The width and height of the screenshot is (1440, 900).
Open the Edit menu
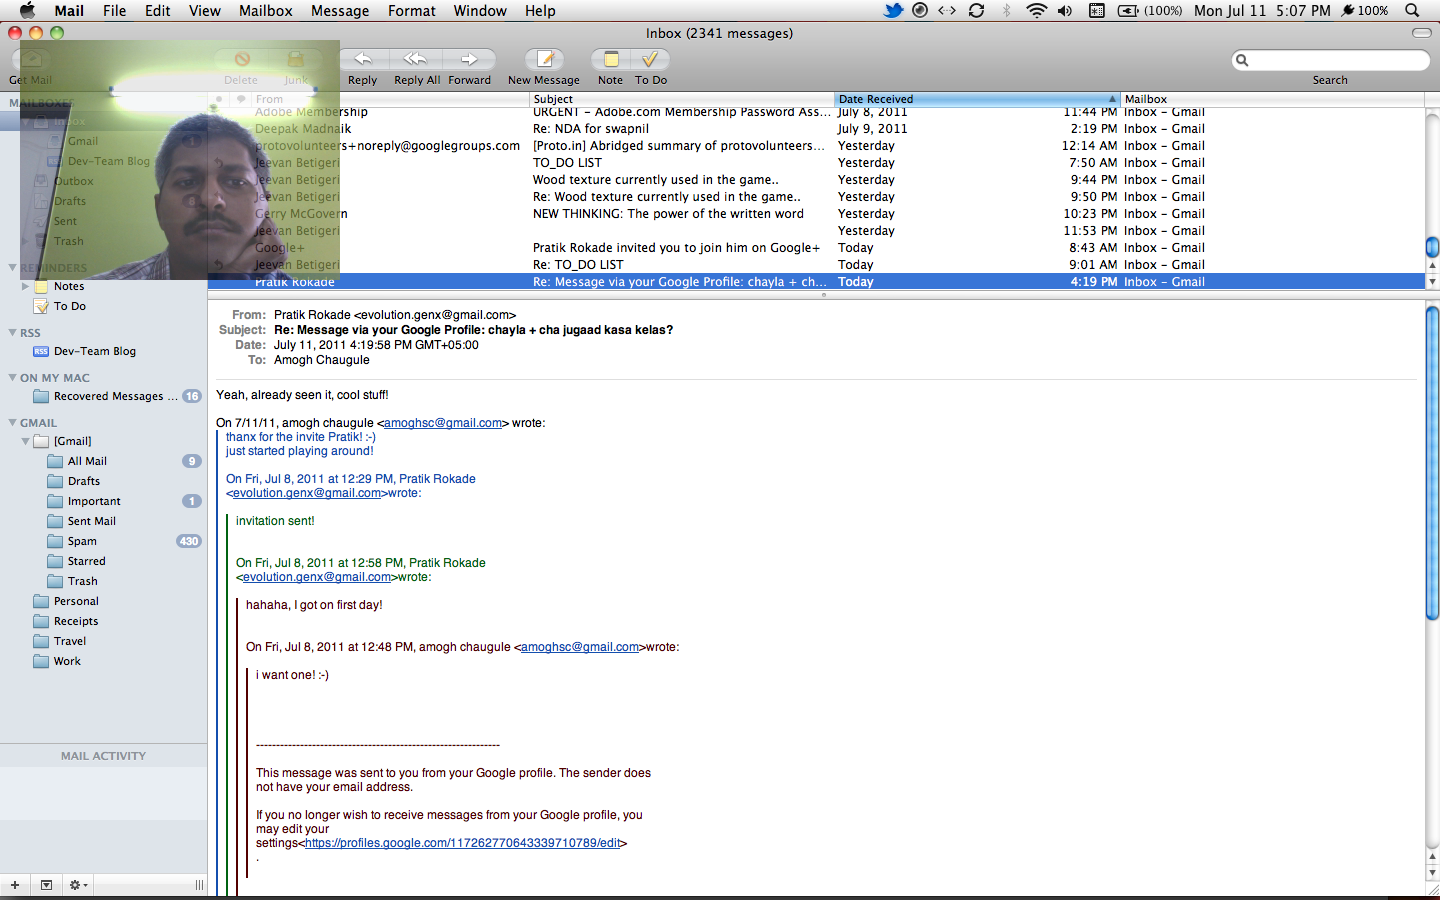tap(157, 10)
